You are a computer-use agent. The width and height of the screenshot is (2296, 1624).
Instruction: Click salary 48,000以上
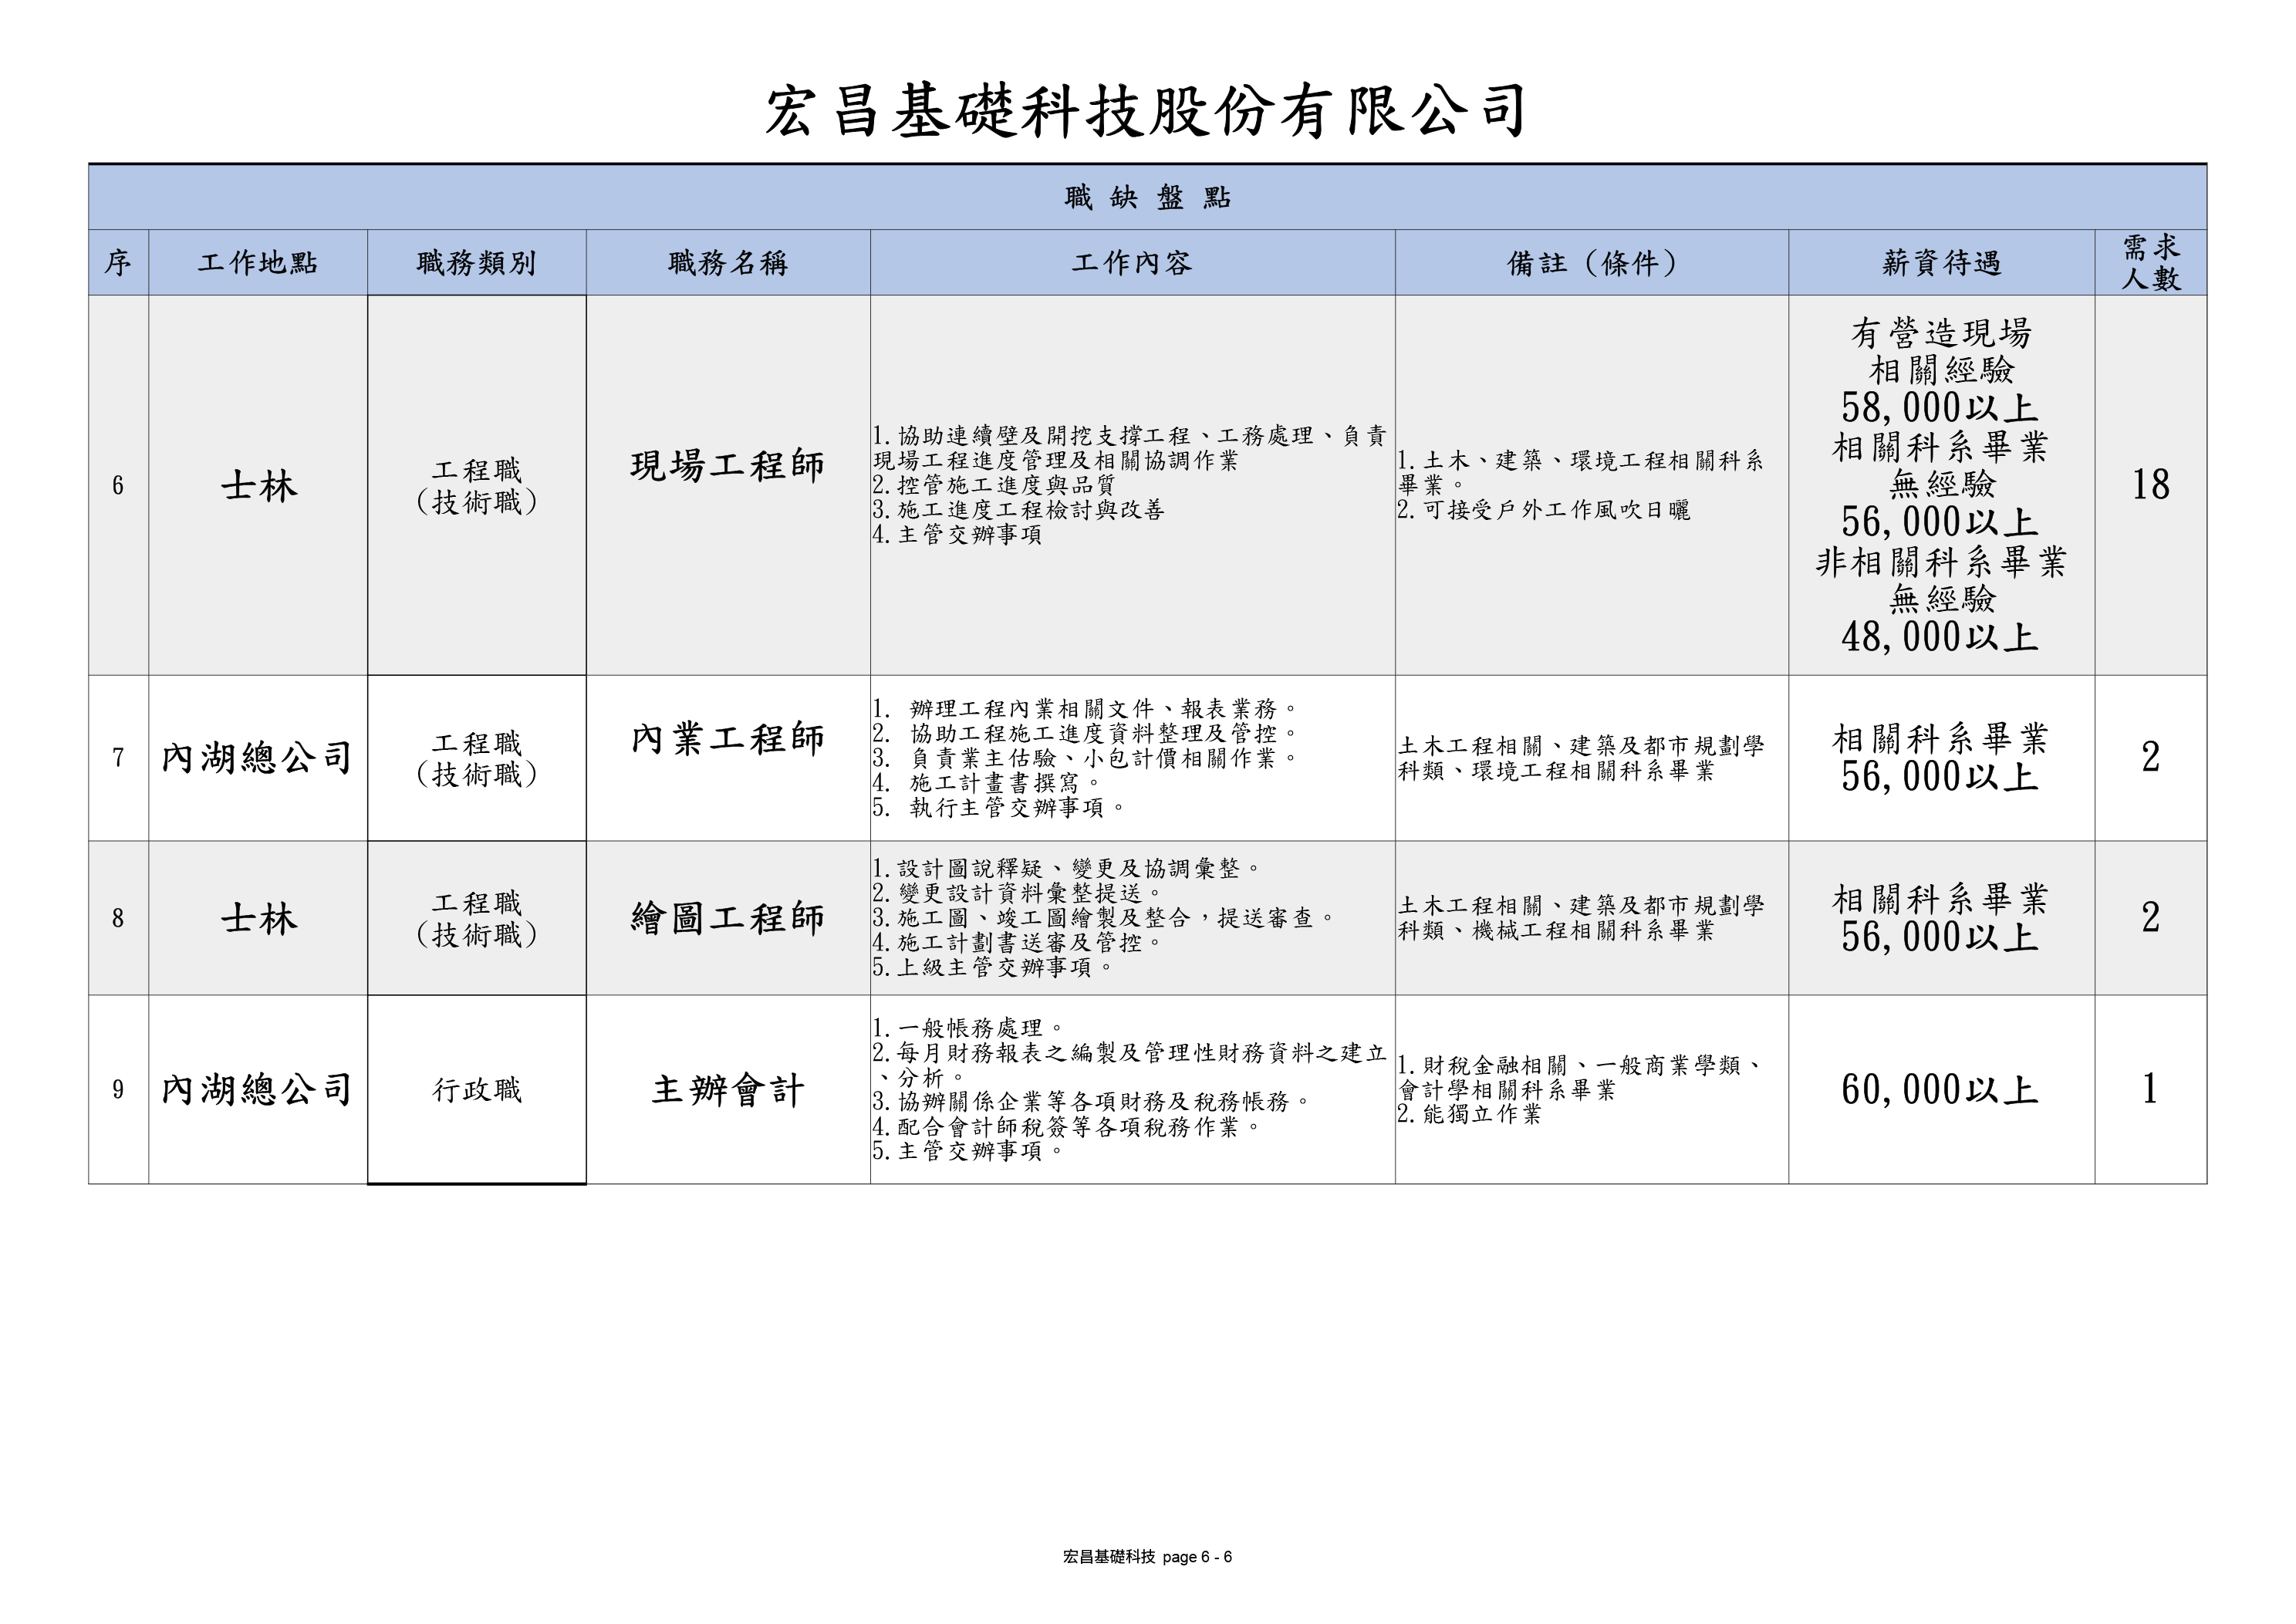coord(1940,637)
